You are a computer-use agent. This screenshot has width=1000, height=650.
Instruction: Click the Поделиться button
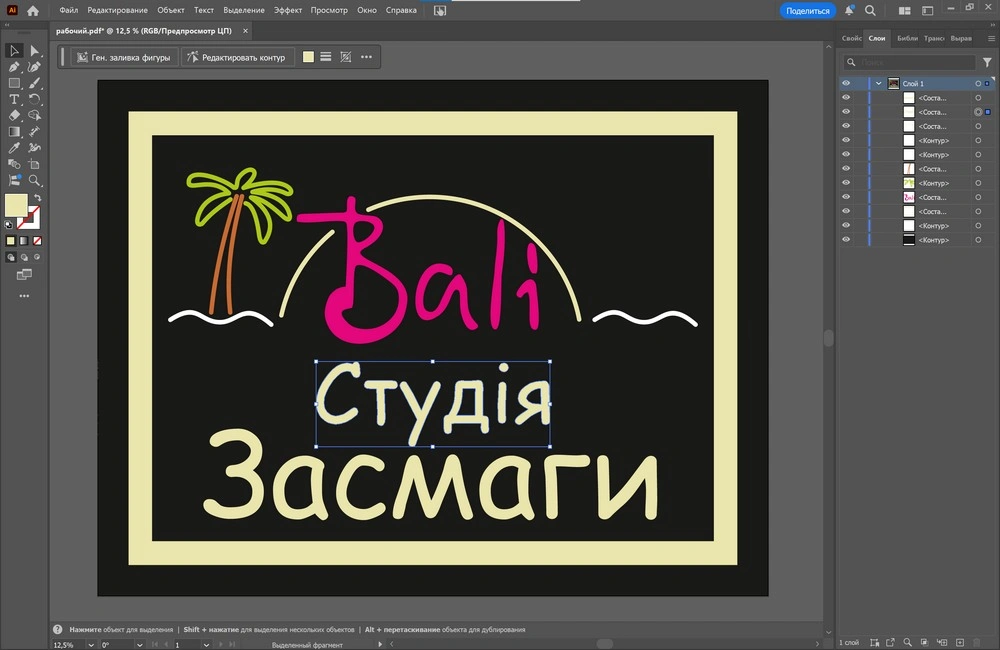[x=807, y=10]
